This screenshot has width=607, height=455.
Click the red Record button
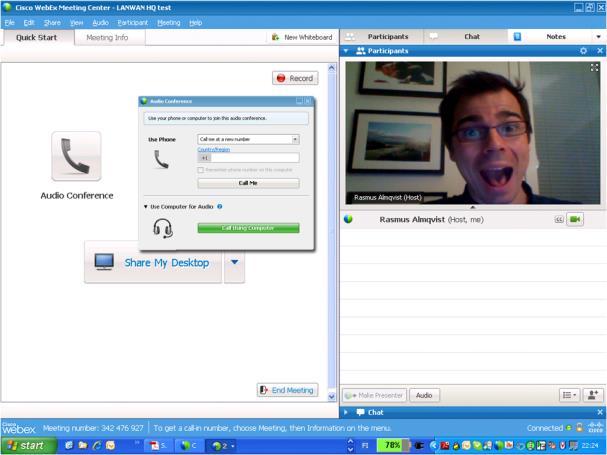tap(295, 78)
